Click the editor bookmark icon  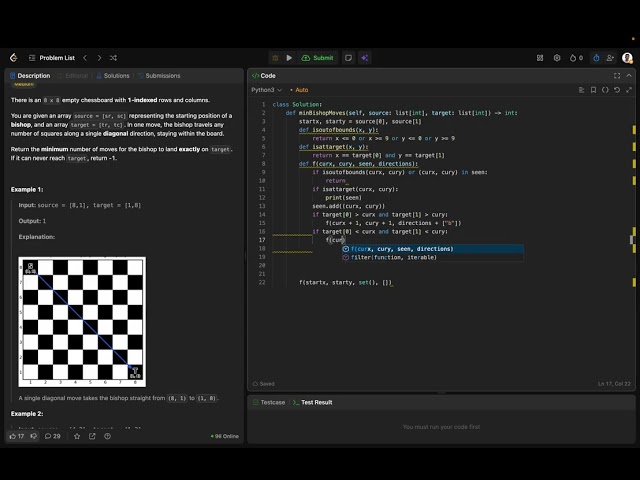(x=593, y=90)
